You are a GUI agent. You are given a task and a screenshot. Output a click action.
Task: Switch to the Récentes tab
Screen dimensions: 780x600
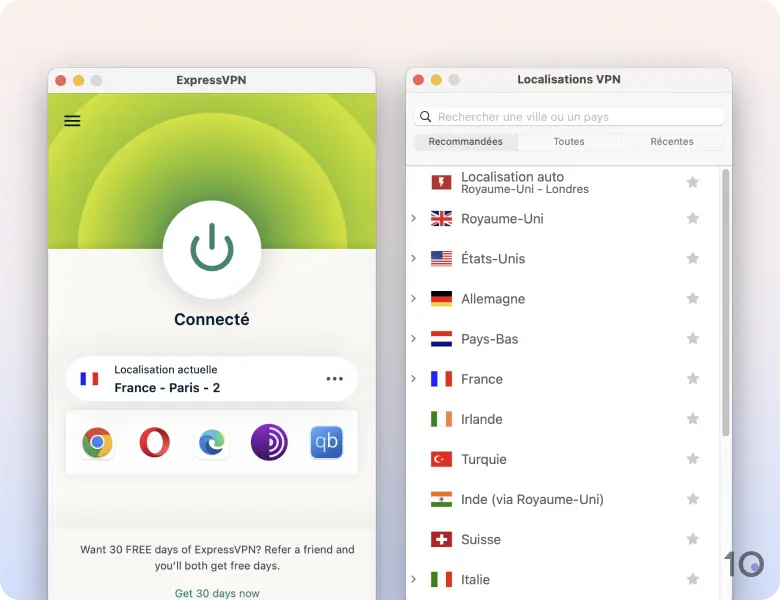pos(672,142)
